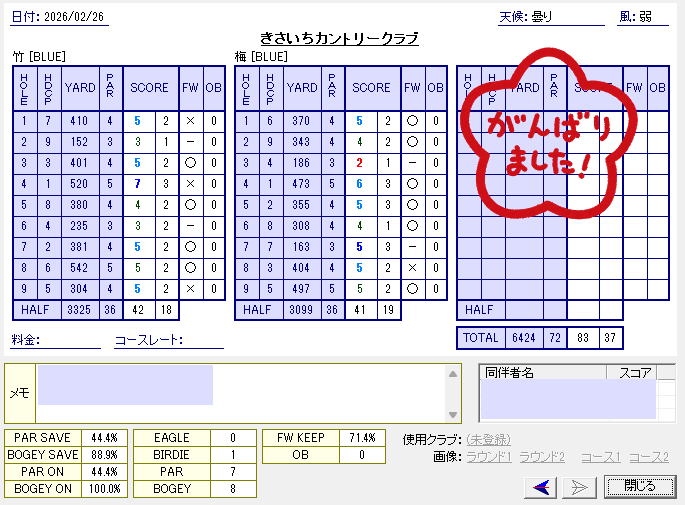Viewport: 685px width, 505px height.
Task: Open the ラウンド1 image link
Action: [490, 457]
